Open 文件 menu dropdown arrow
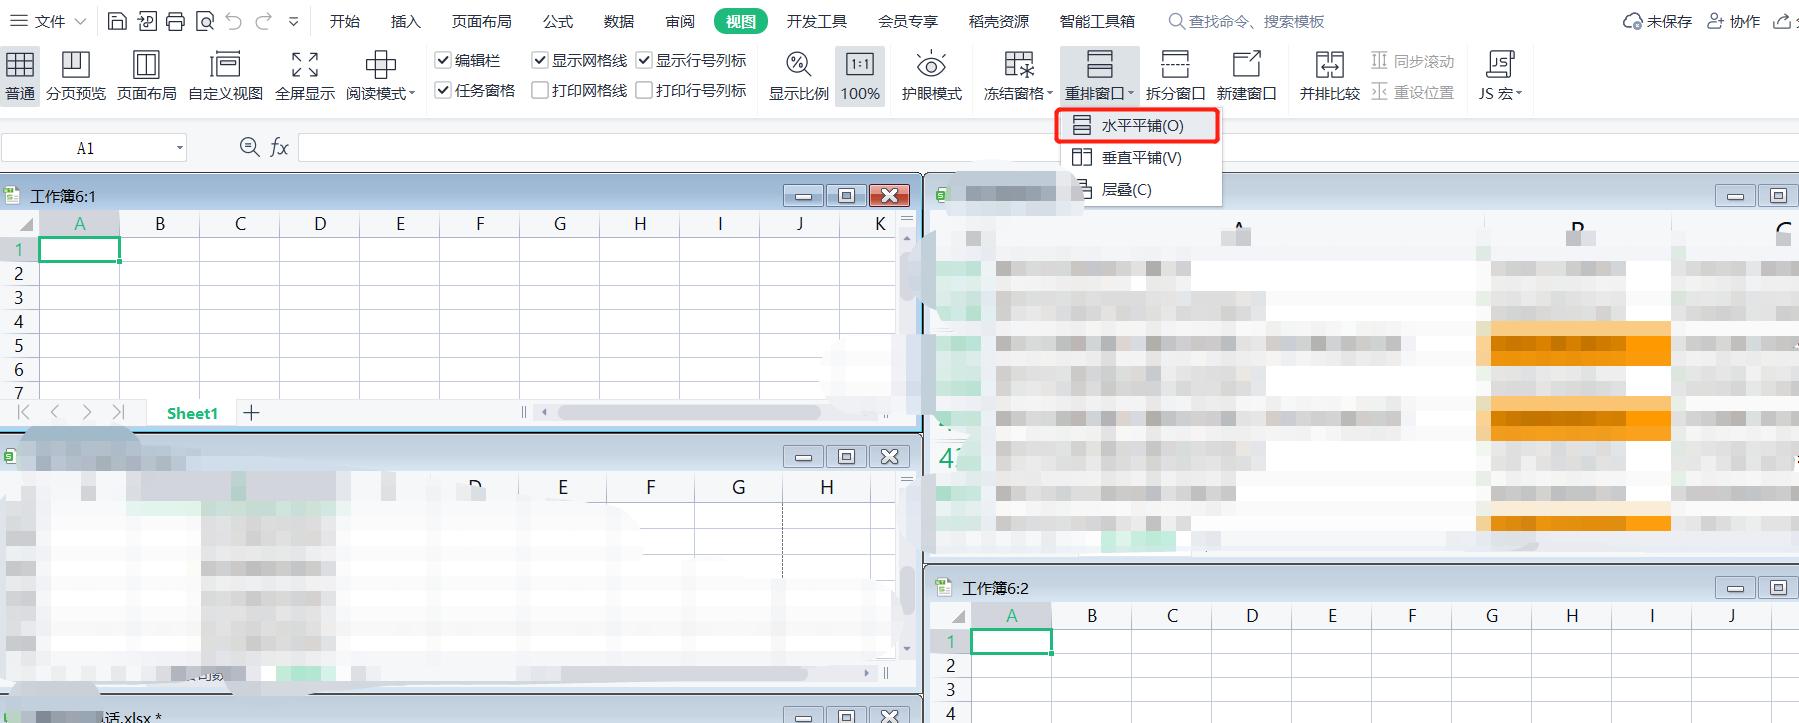The image size is (1799, 723). click(x=80, y=21)
